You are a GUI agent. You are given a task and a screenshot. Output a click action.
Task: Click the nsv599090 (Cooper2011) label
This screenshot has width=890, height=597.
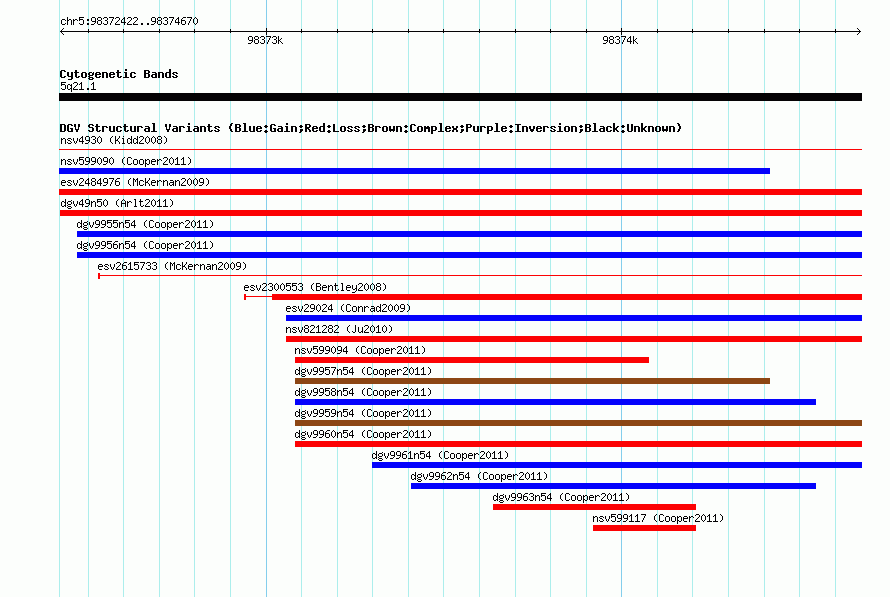click(126, 161)
